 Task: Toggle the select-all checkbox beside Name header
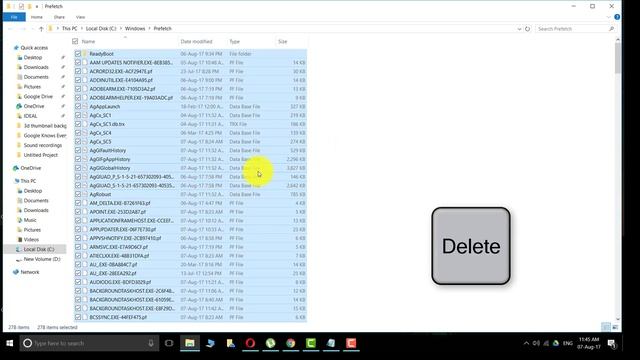[x=75, y=41]
